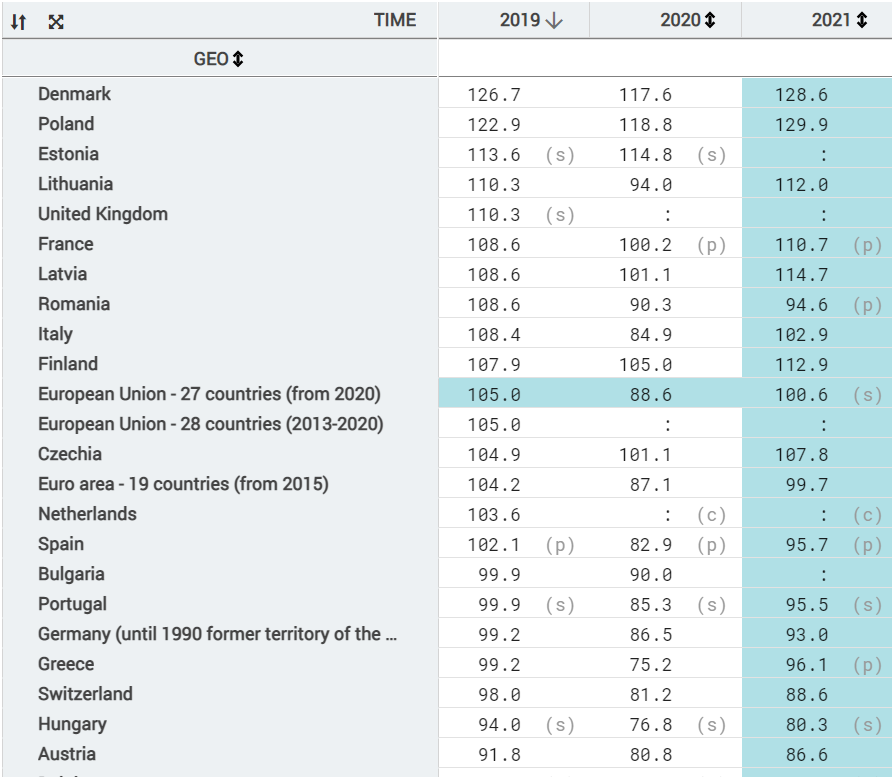Image resolution: width=892 pixels, height=777 pixels.
Task: Select the Switzerland row label
Action: [x=85, y=694]
